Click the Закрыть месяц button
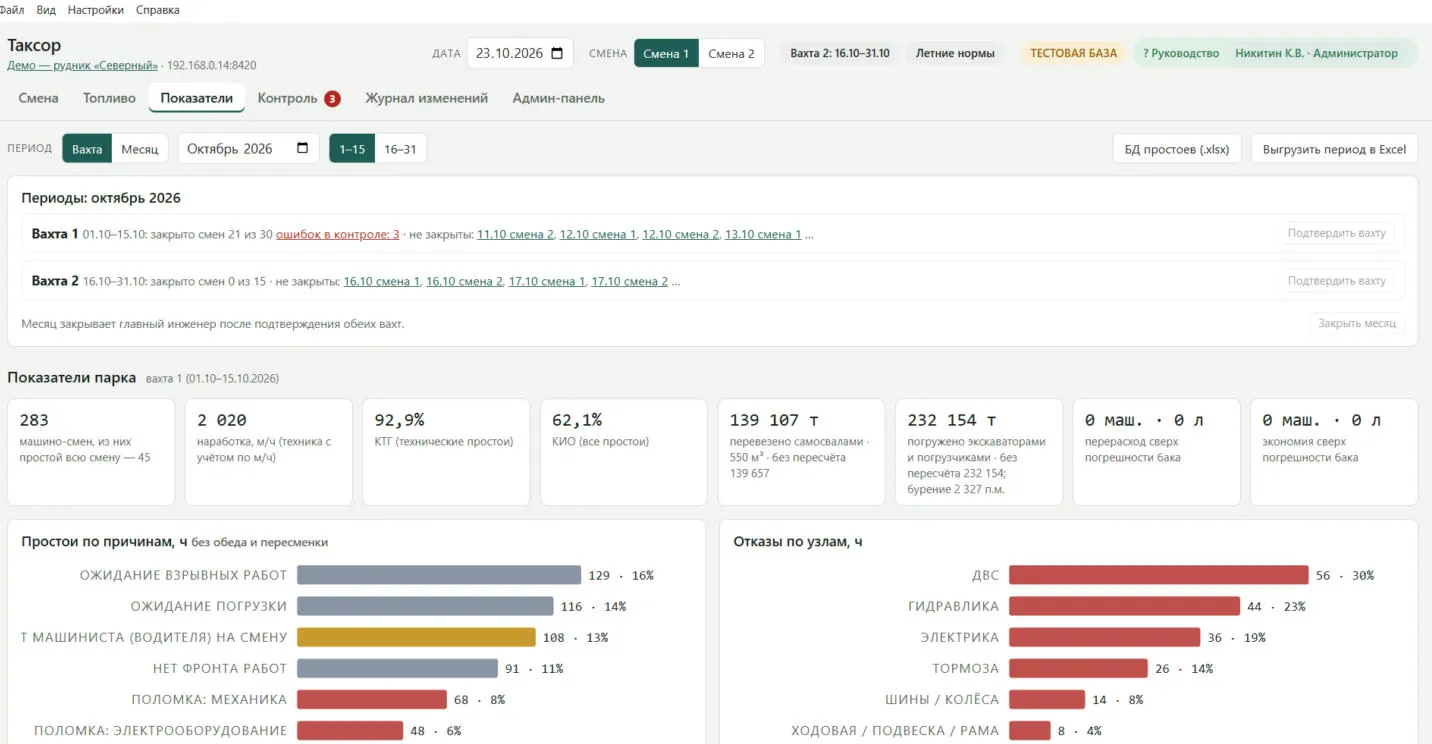Viewport: 1432px width, 744px height. click(x=1357, y=324)
